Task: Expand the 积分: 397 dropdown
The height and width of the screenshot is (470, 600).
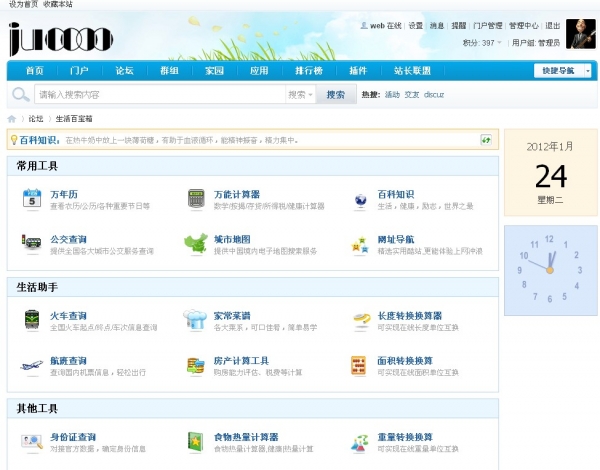Action: pyautogui.click(x=482, y=42)
